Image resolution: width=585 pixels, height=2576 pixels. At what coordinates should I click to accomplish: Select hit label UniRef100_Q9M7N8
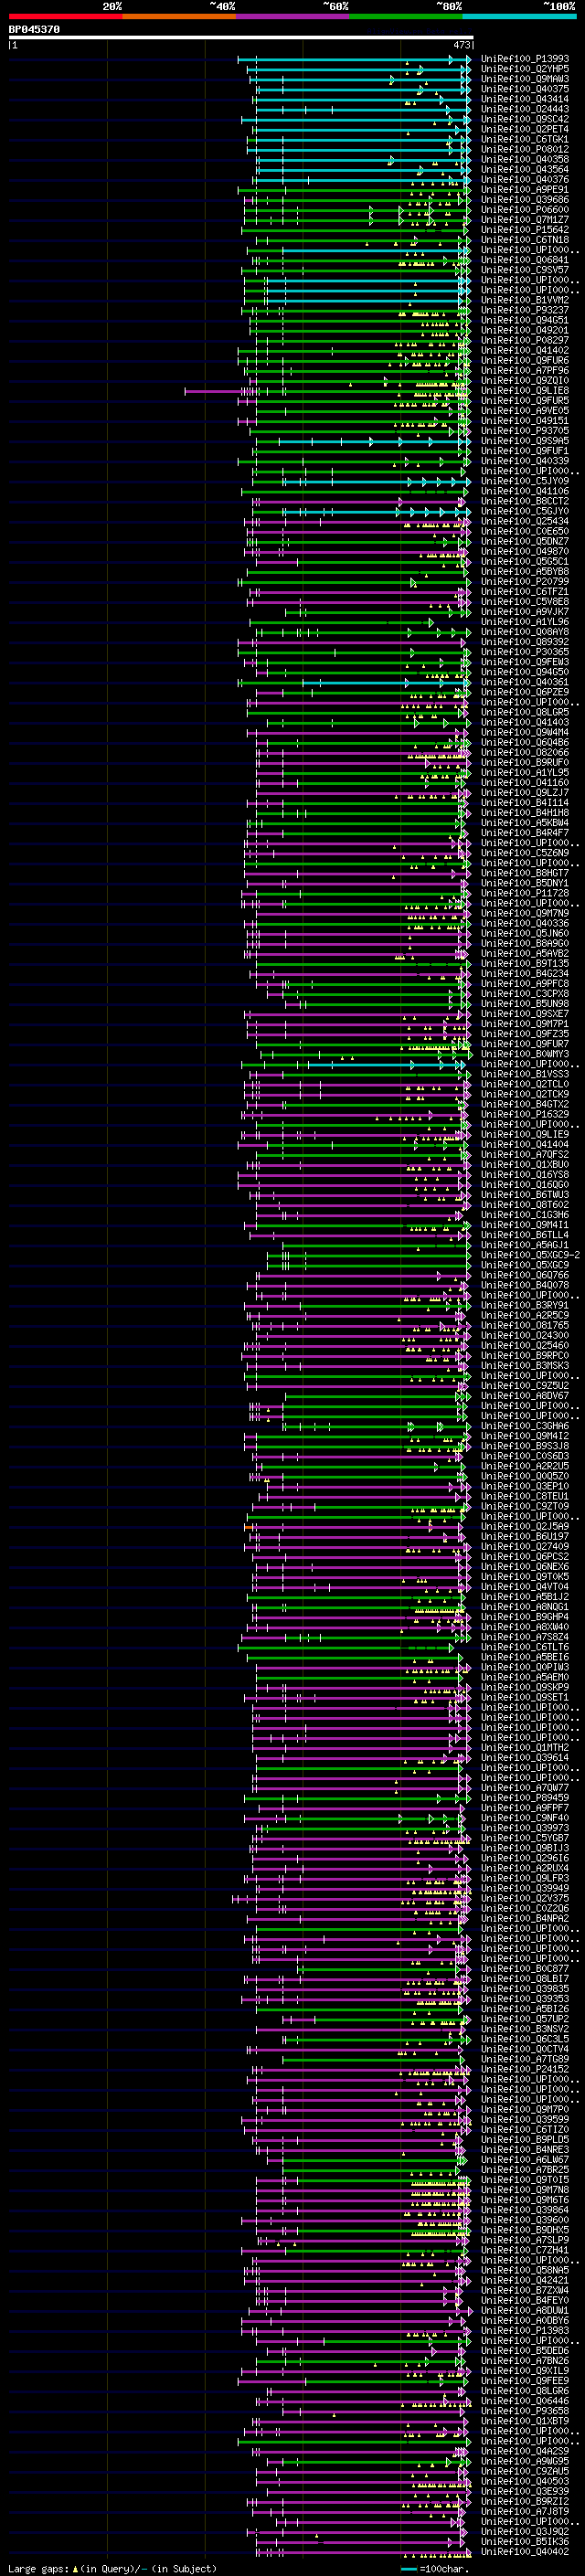pyautogui.click(x=525, y=2190)
